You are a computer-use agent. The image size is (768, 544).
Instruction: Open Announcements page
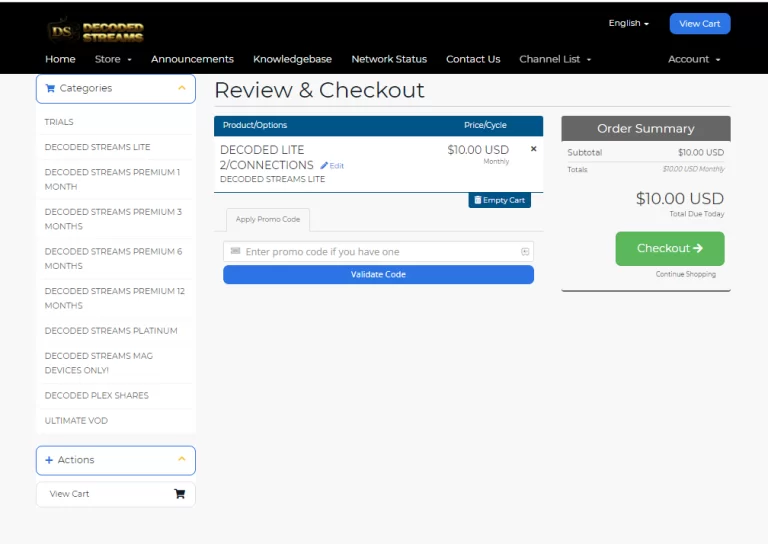click(x=192, y=59)
